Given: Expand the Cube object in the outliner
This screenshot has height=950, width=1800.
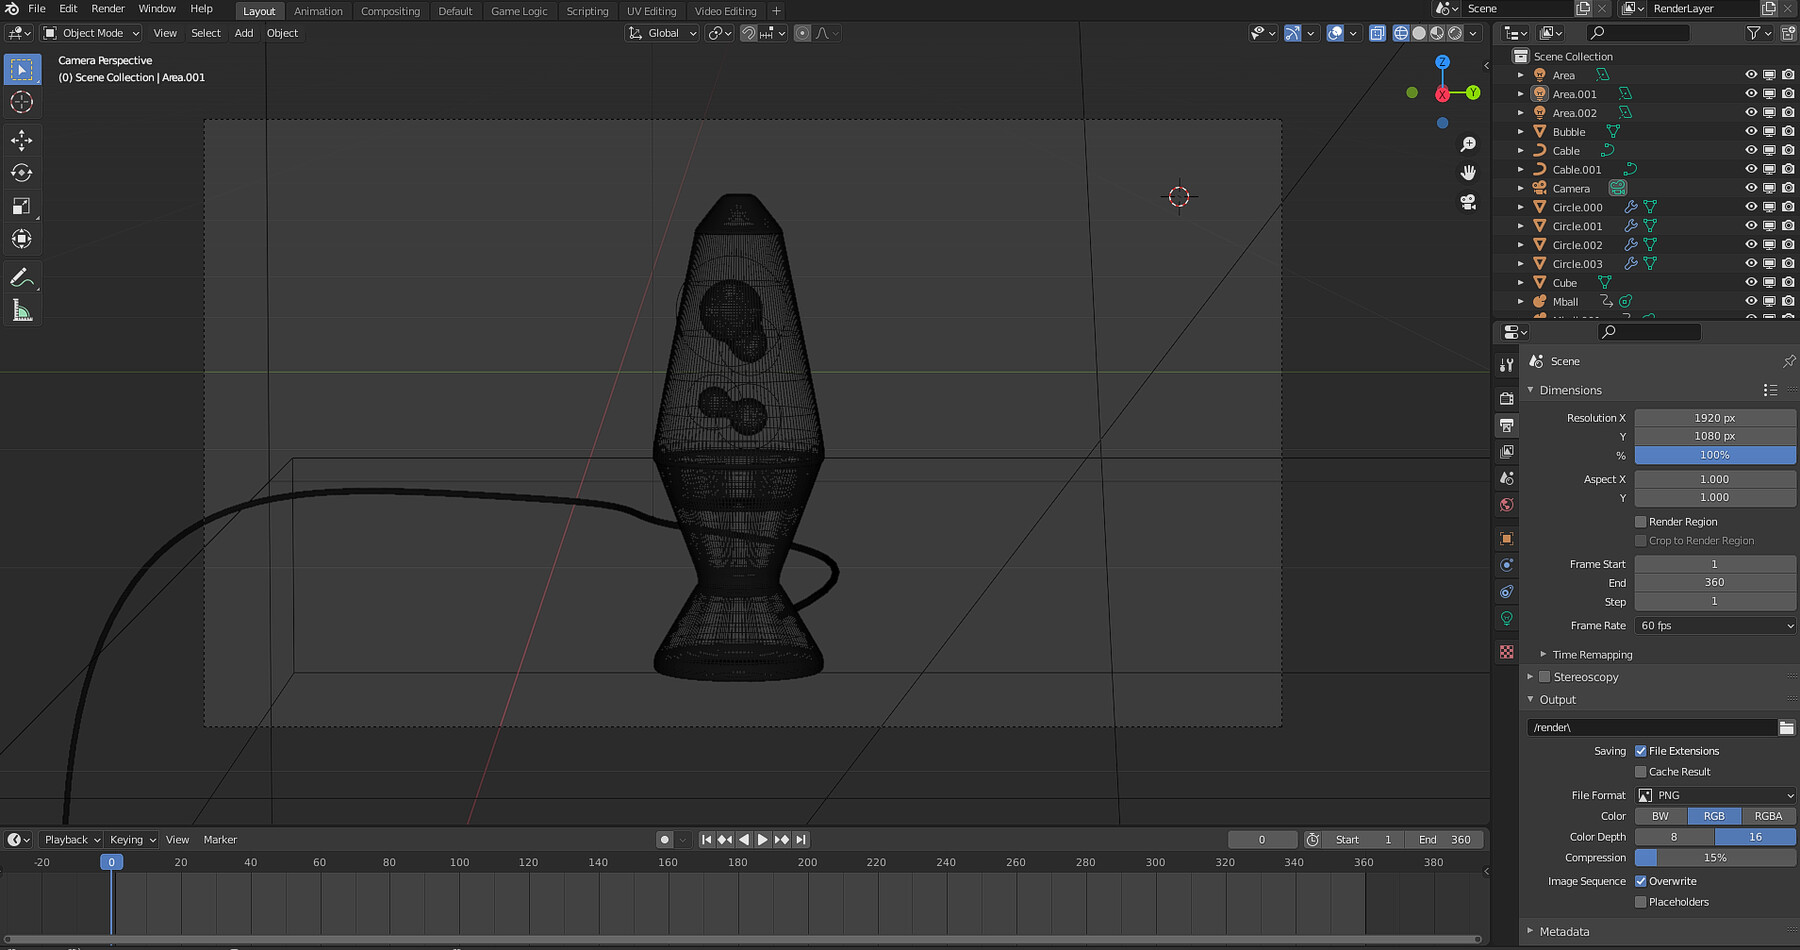Looking at the screenshot, I should pyautogui.click(x=1522, y=282).
